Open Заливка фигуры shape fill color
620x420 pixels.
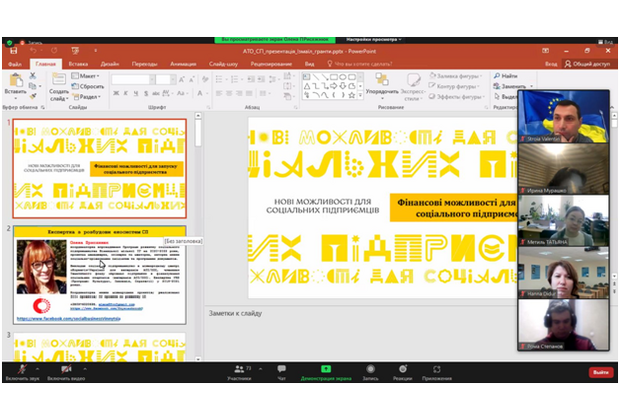pyautogui.click(x=462, y=75)
